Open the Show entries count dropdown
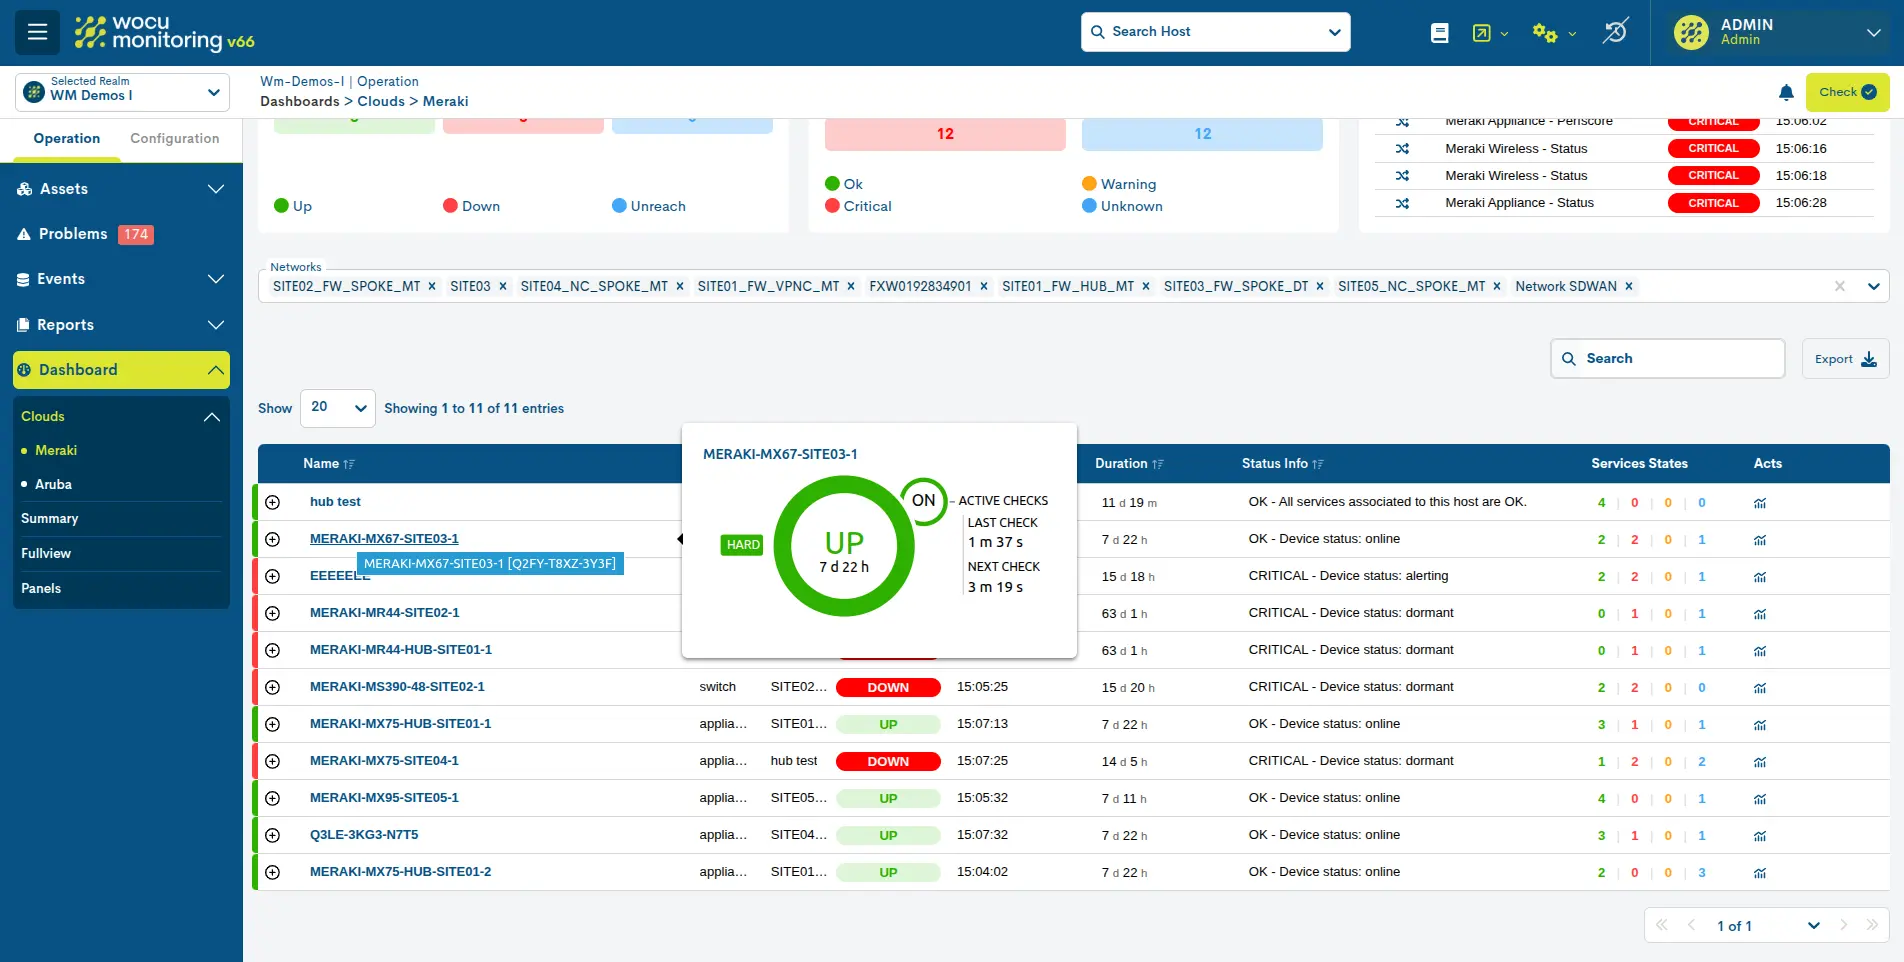1904x962 pixels. tap(338, 408)
